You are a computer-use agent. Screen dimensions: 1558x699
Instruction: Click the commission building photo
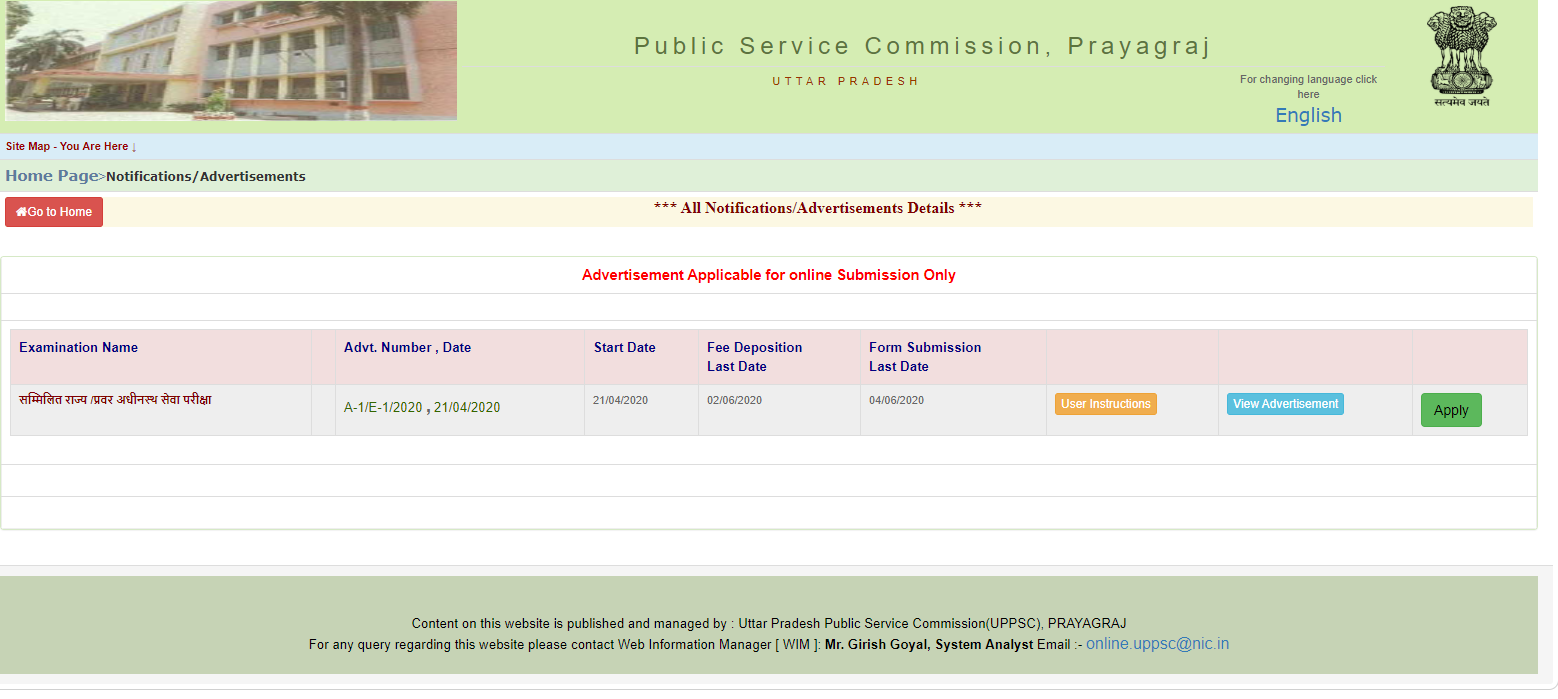231,61
